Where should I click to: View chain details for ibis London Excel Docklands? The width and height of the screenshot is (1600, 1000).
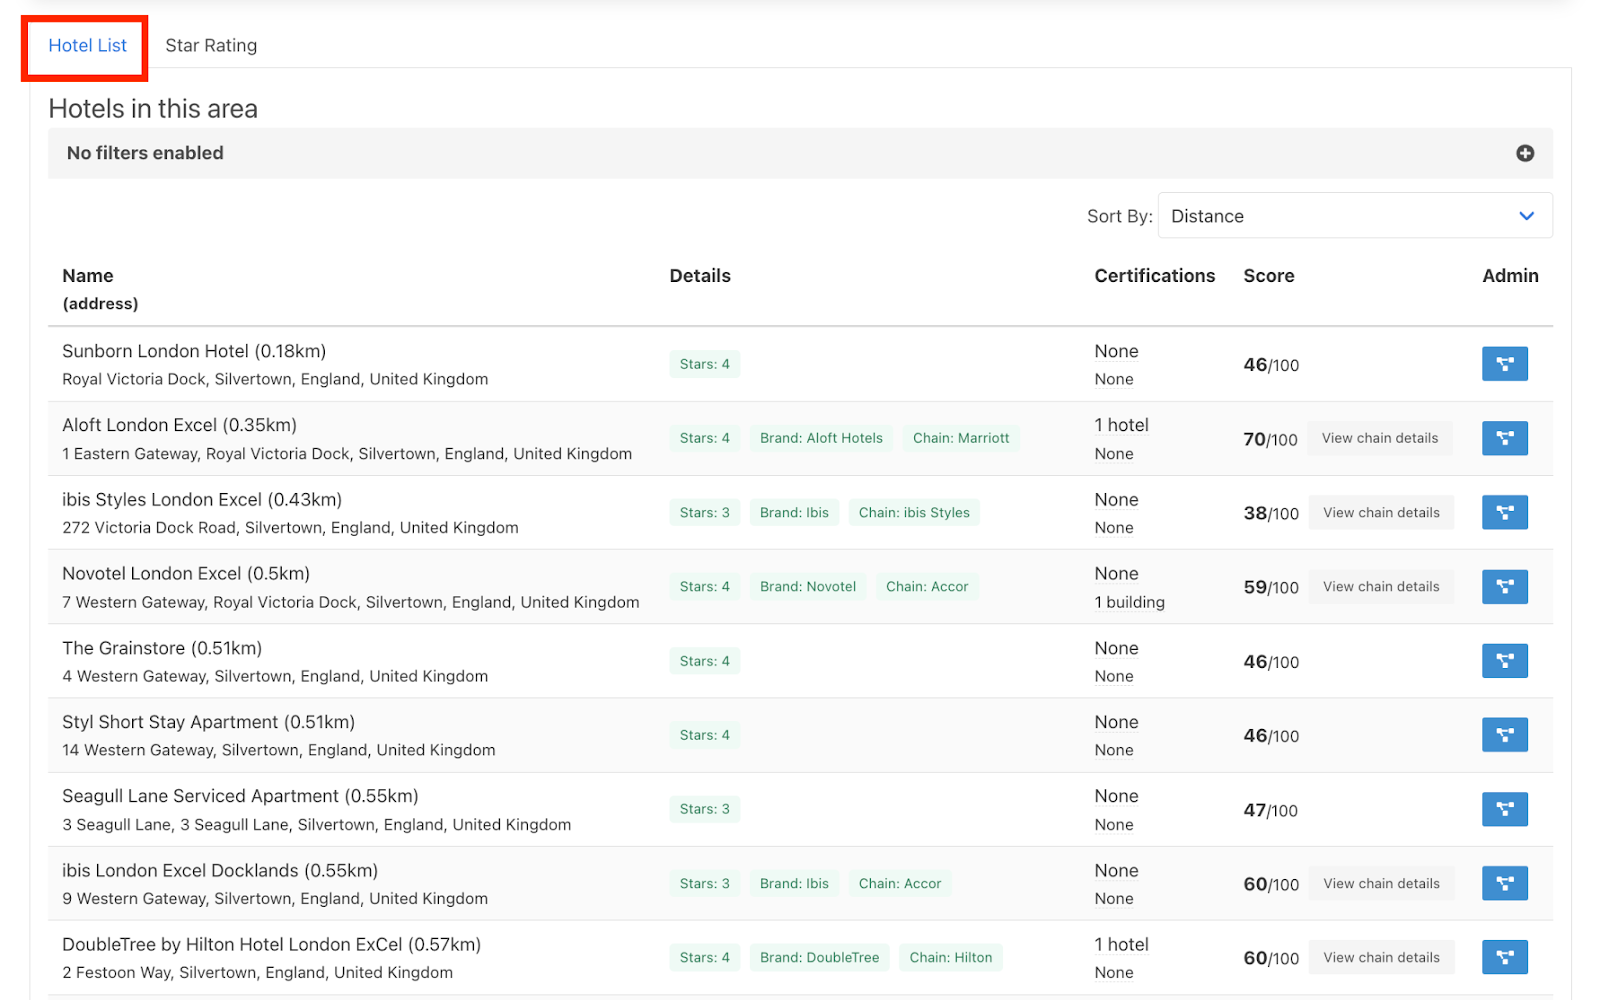[1381, 884]
